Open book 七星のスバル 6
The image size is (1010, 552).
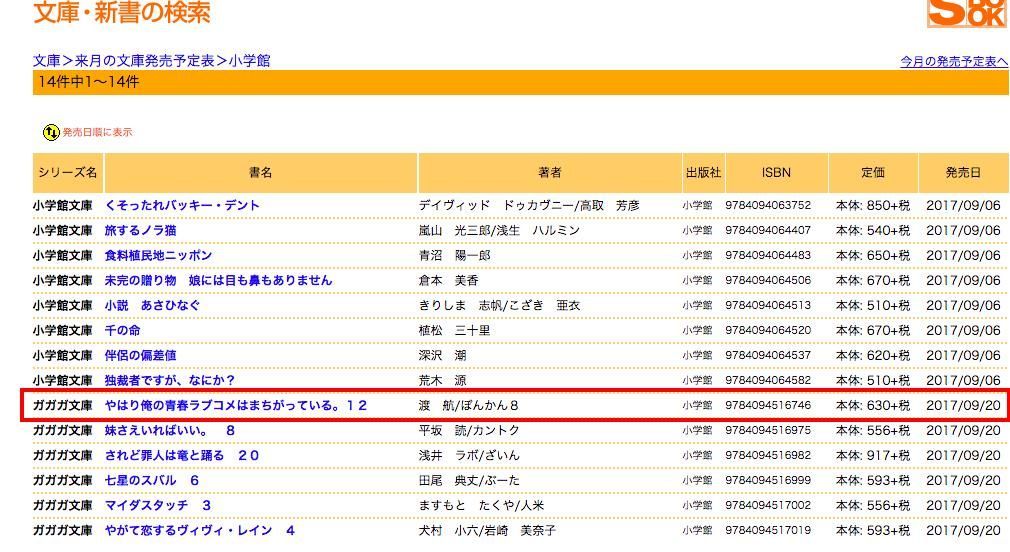[x=152, y=481]
